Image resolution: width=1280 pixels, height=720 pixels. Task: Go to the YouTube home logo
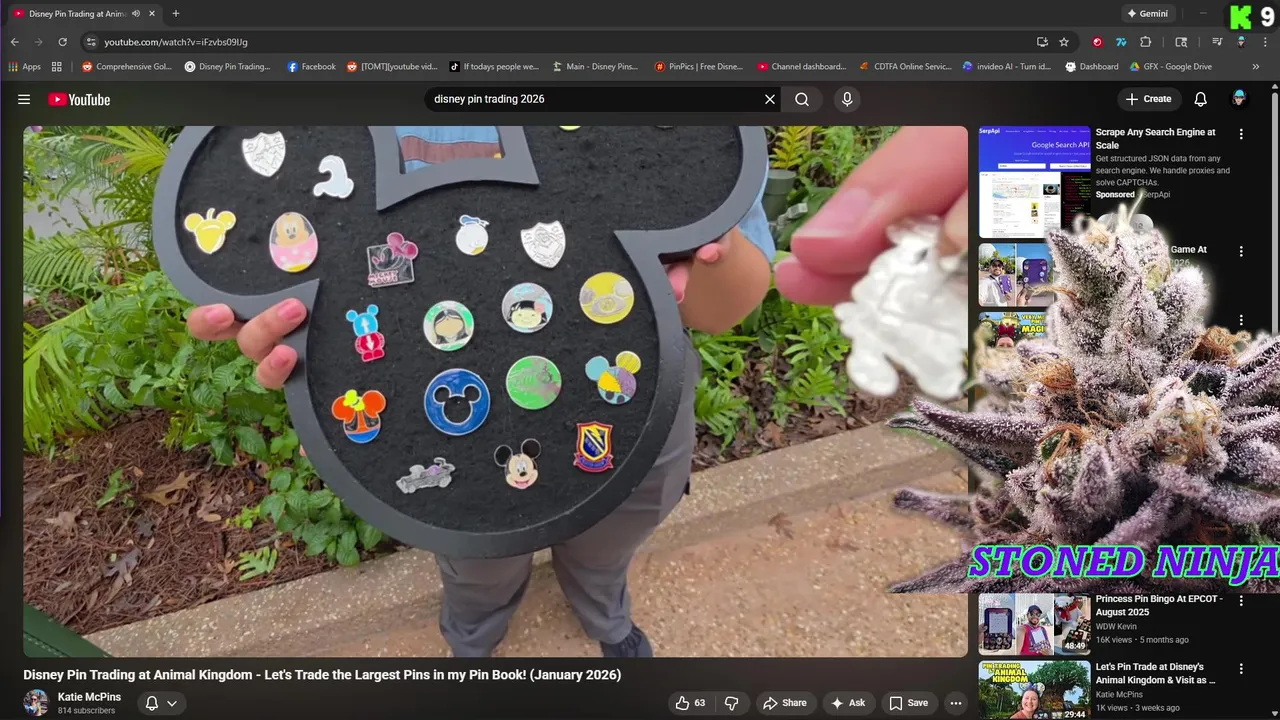tap(79, 99)
